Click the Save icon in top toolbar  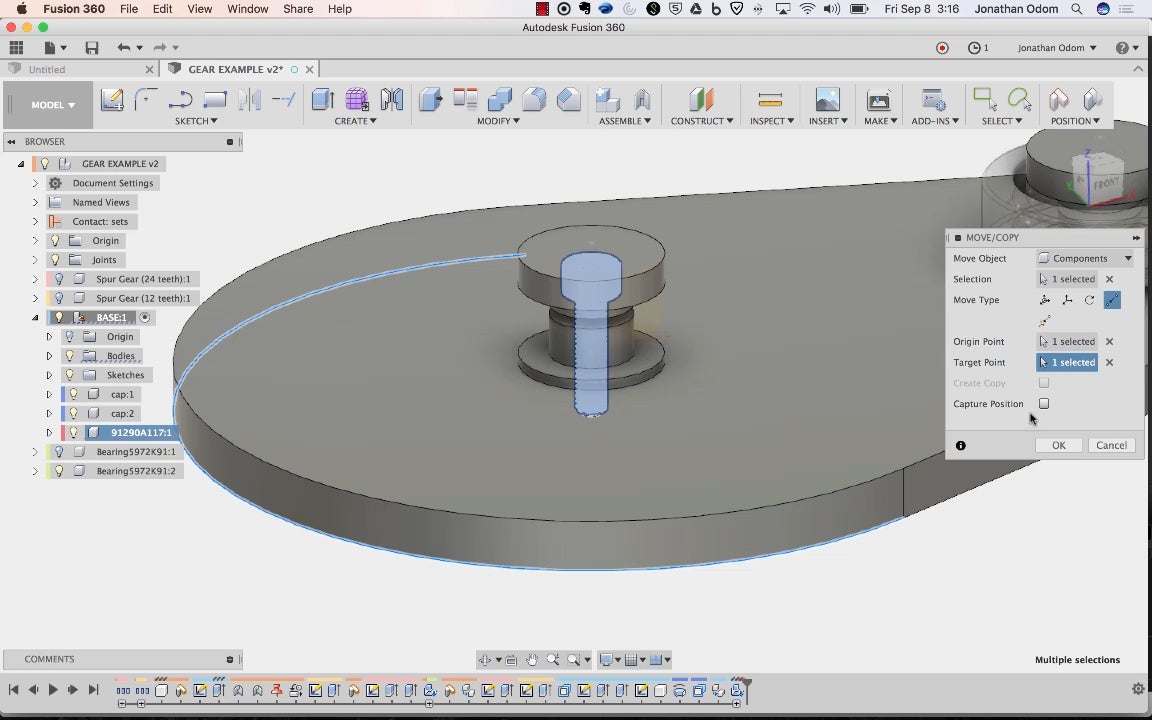coord(92,48)
